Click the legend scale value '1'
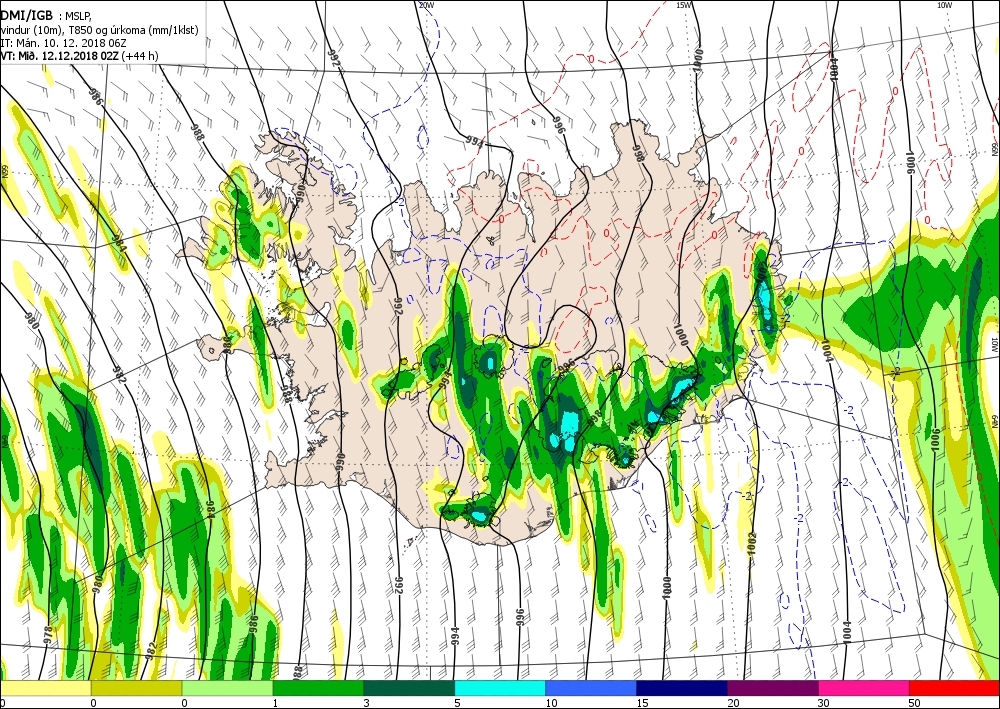1000x709 pixels. click(x=276, y=703)
